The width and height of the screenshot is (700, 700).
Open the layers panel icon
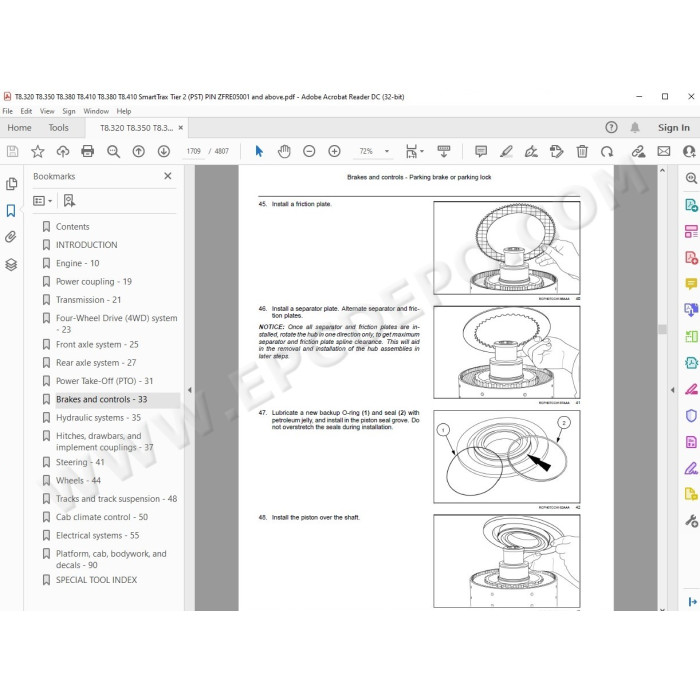(11, 265)
